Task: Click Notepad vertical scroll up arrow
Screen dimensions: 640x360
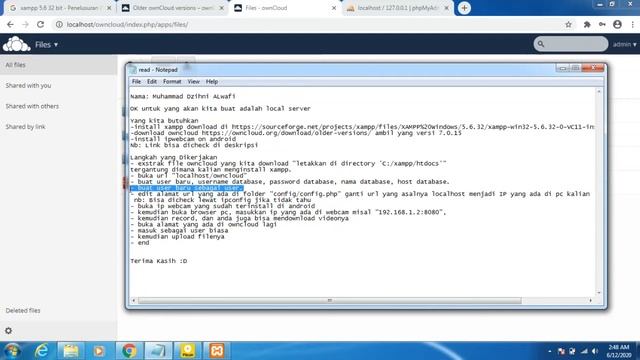Action: point(599,92)
